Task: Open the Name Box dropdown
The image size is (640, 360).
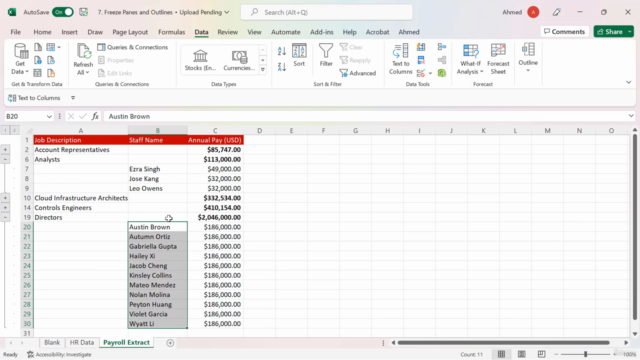Action: (49, 117)
